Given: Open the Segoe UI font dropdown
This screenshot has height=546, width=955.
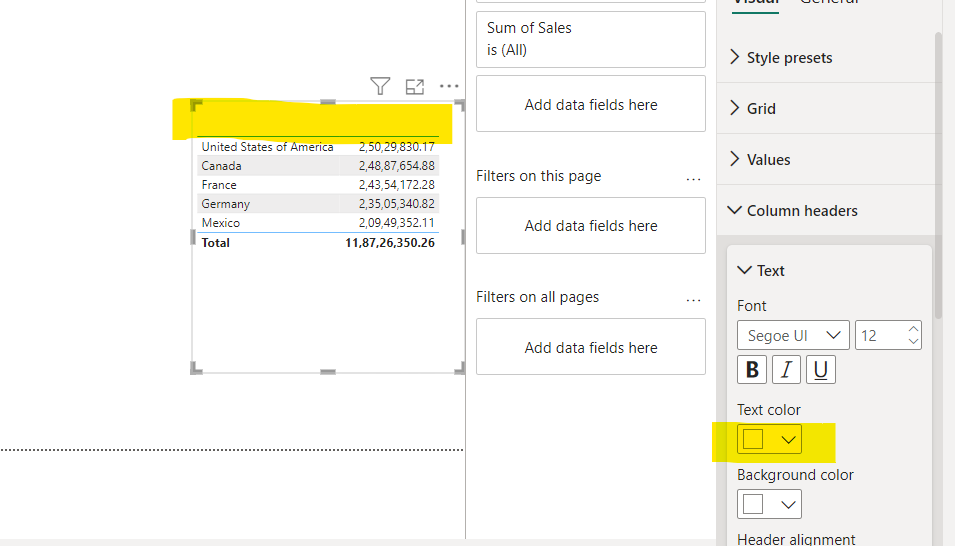Looking at the screenshot, I should click(x=793, y=335).
